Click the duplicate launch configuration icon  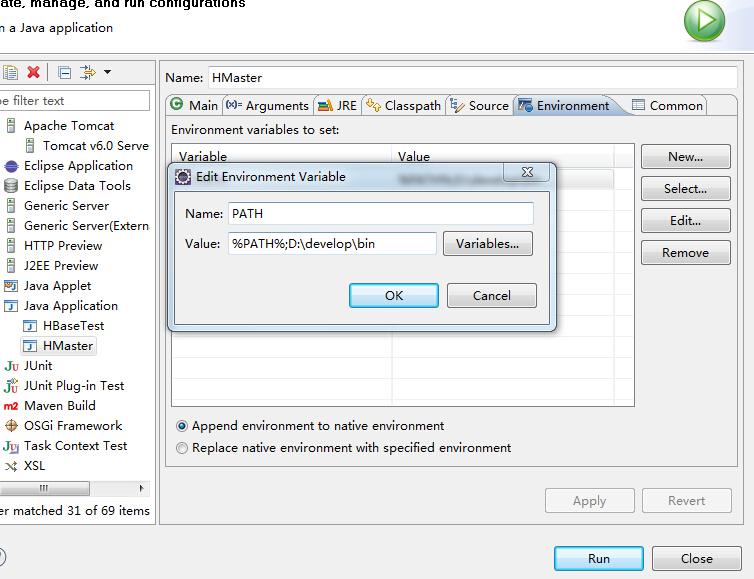click(x=10, y=73)
